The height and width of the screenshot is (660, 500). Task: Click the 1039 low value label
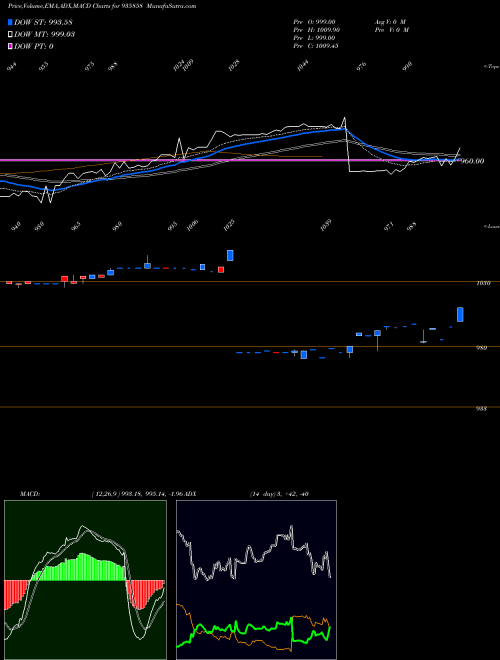tap(326, 225)
